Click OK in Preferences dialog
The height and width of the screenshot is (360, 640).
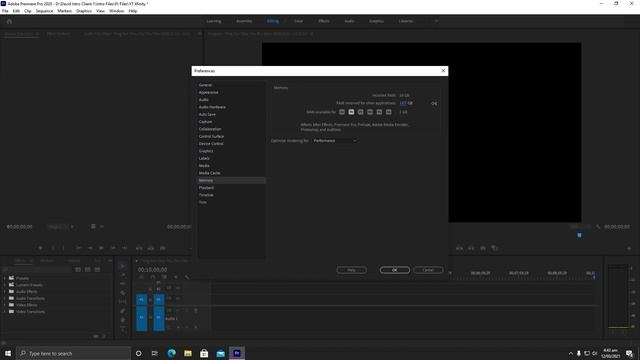coord(395,270)
